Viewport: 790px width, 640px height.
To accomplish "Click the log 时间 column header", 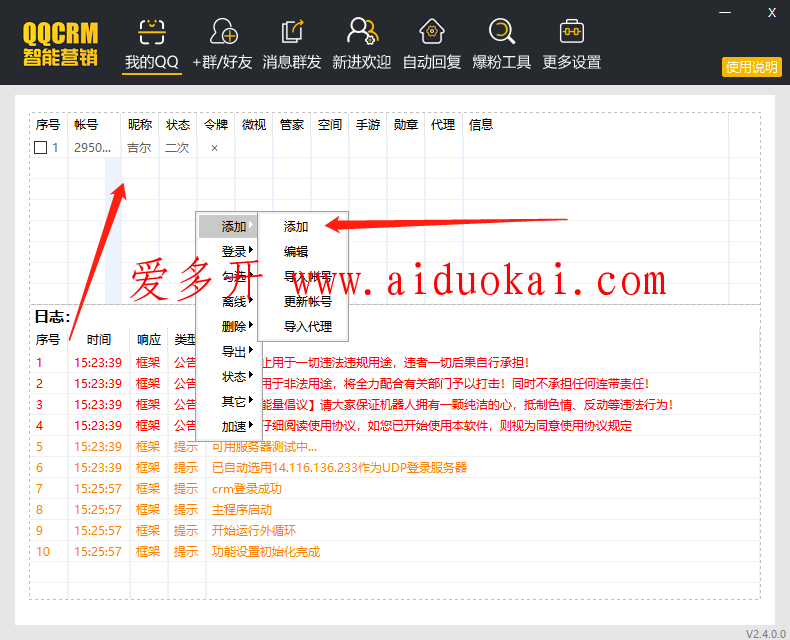I will point(99,340).
